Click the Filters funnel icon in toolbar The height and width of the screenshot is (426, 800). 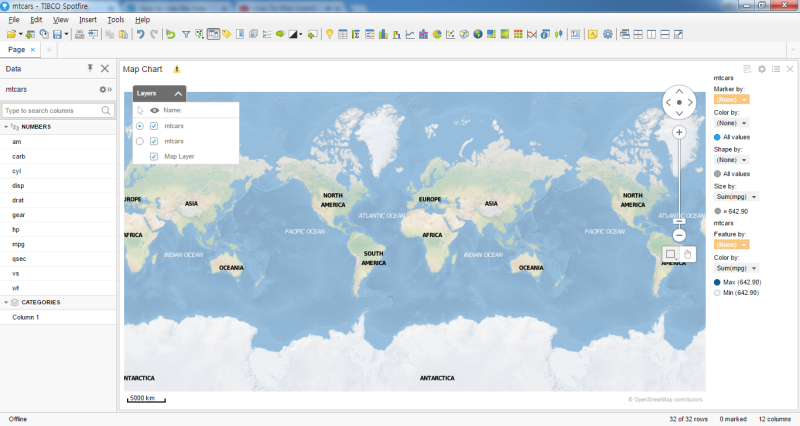pos(185,34)
